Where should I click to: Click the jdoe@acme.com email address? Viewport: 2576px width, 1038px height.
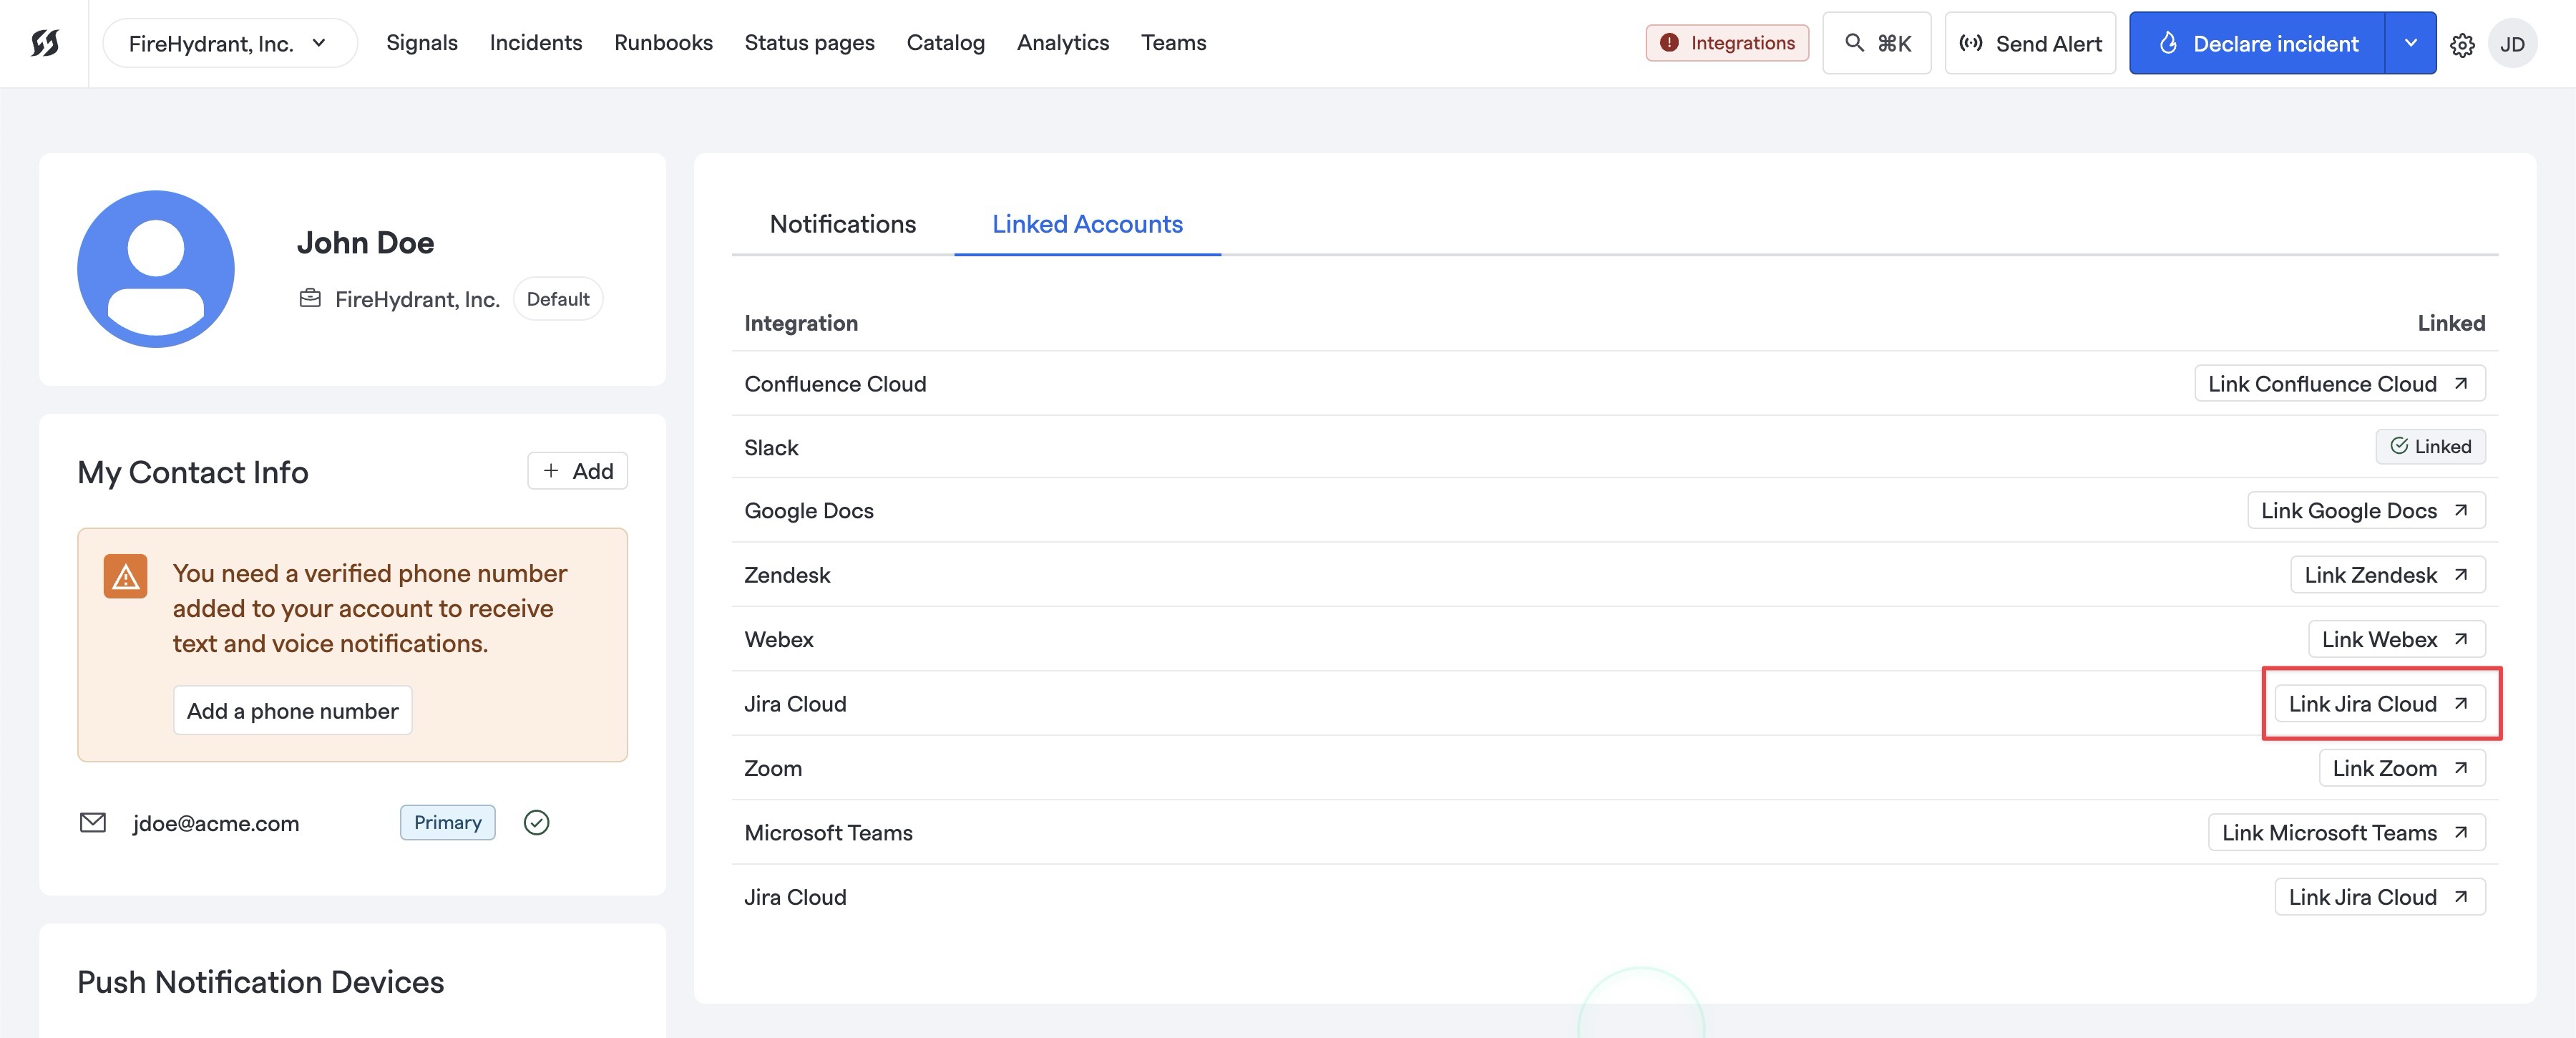point(216,823)
